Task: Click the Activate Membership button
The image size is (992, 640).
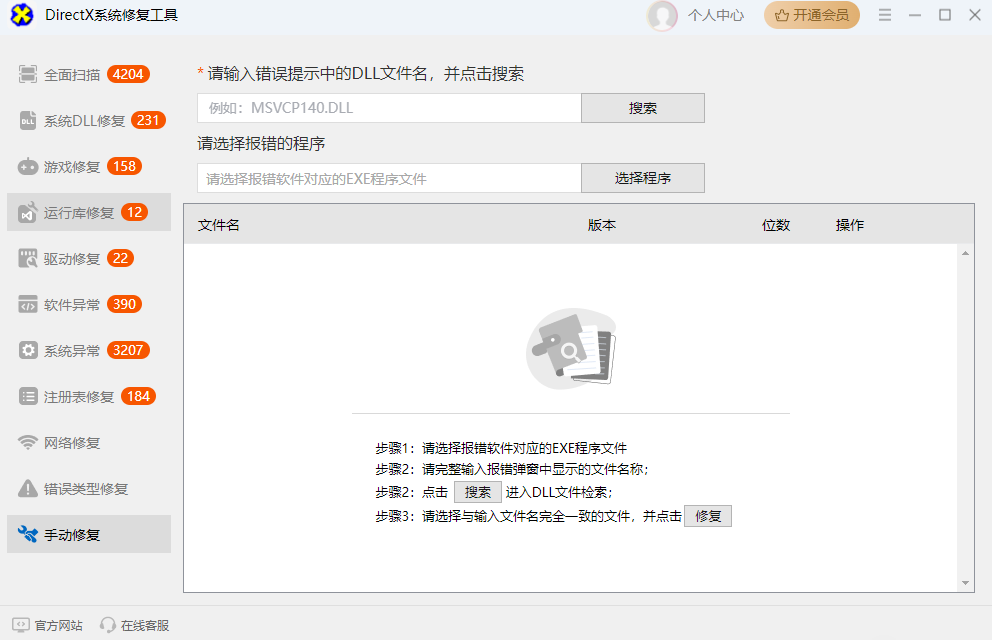Action: point(811,16)
